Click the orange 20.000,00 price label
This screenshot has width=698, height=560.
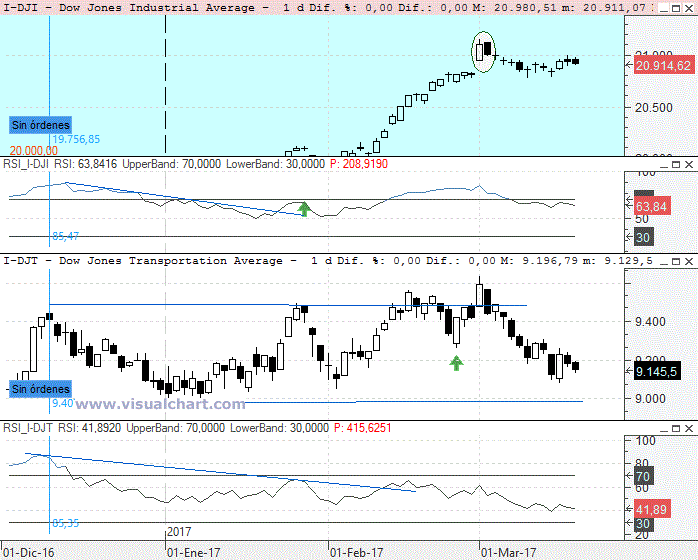(34, 151)
